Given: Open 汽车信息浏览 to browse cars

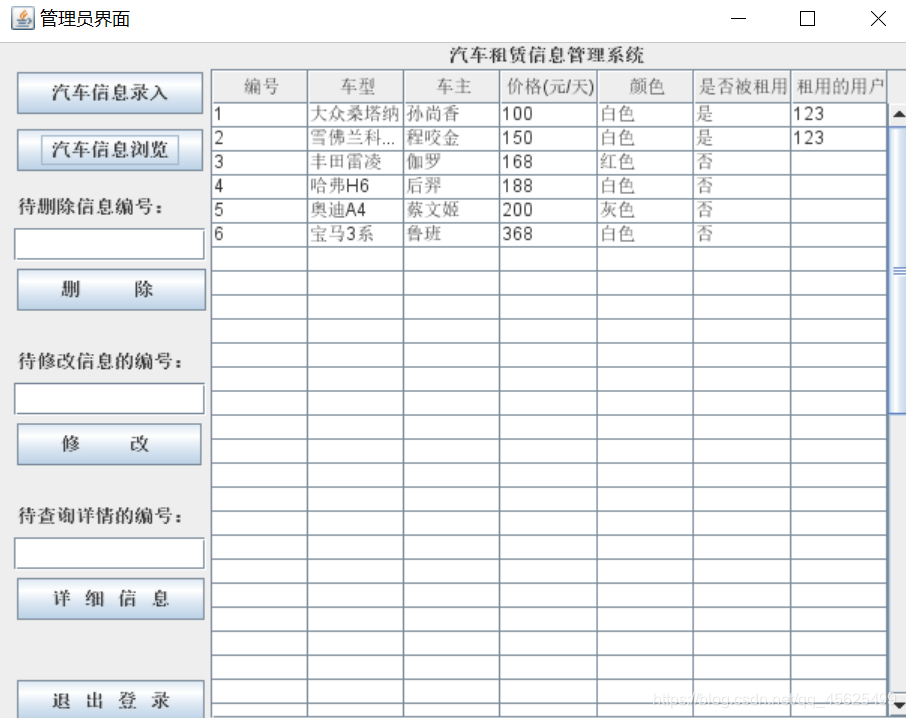Looking at the screenshot, I should click(x=110, y=150).
